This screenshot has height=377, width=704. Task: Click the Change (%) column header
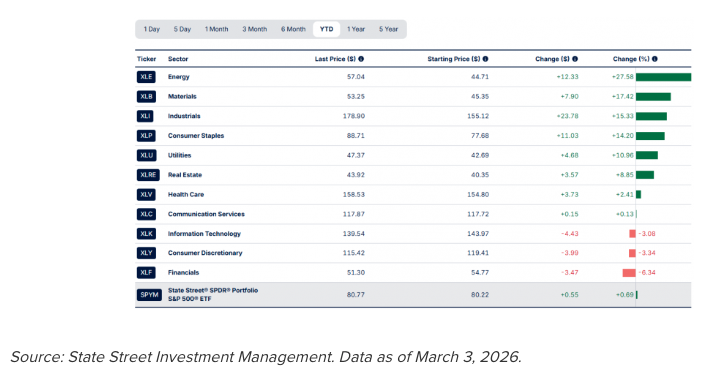coord(631,59)
